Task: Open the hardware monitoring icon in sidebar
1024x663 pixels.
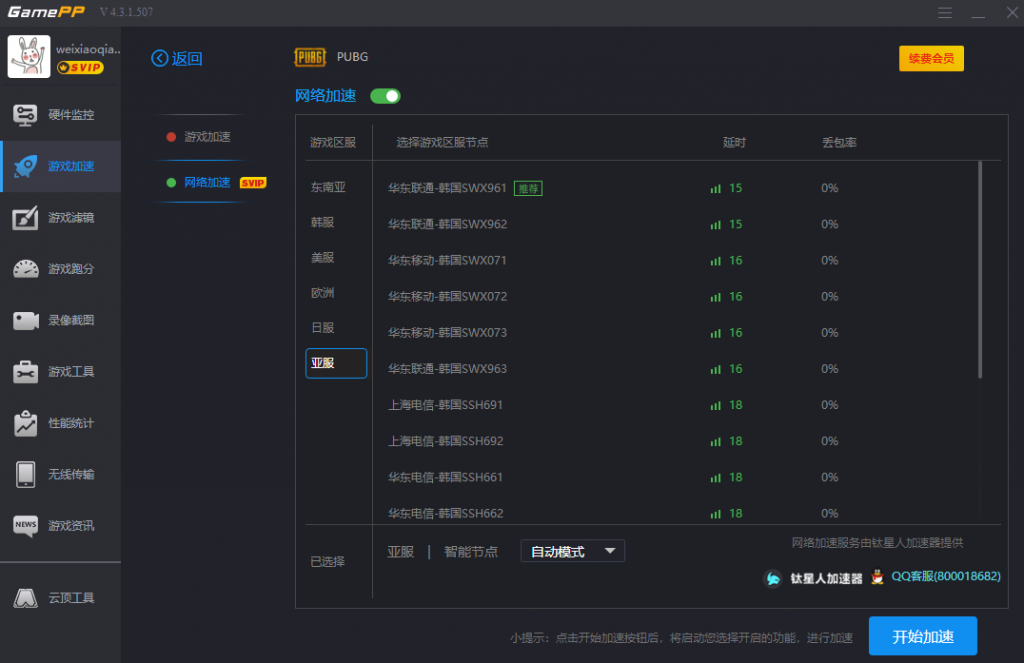Action: (25, 115)
